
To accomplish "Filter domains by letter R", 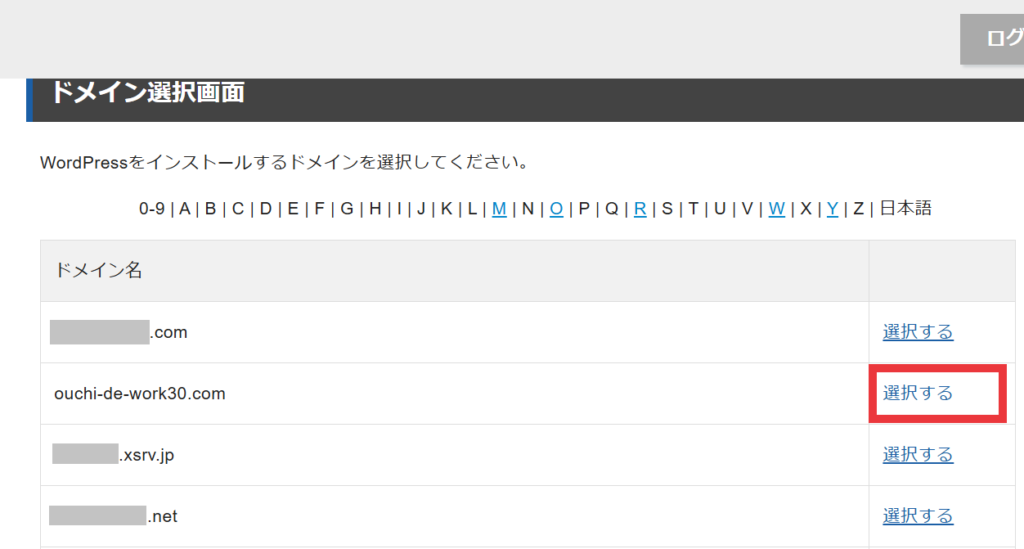I will coord(640,209).
